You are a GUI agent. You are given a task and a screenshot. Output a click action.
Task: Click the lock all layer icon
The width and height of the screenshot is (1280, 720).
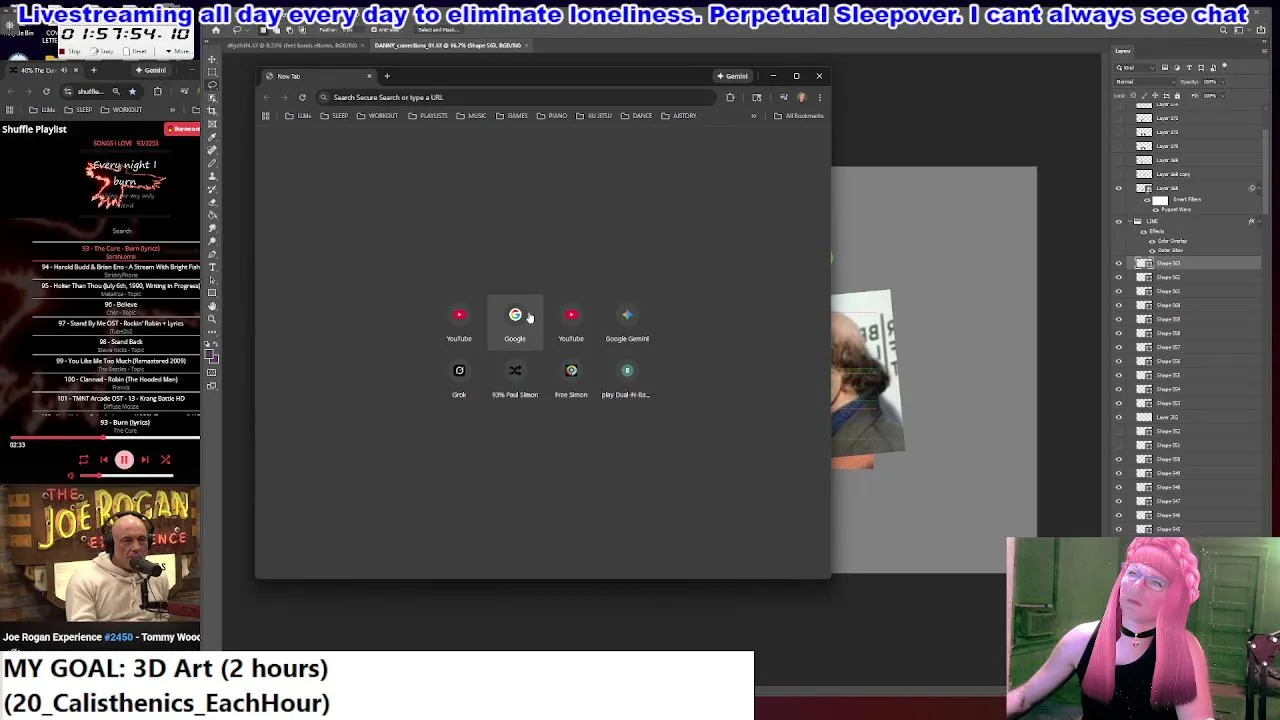coord(1176,96)
